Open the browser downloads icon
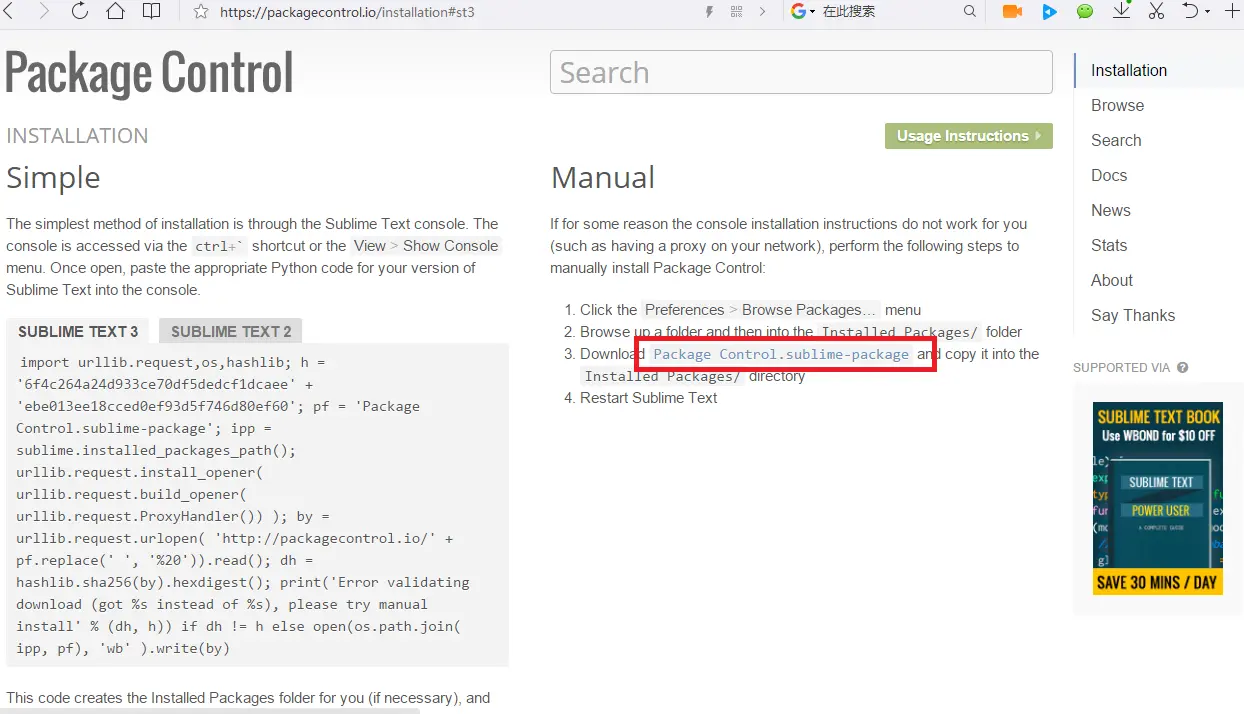Viewport: 1244px width, 714px height. coord(1122,11)
